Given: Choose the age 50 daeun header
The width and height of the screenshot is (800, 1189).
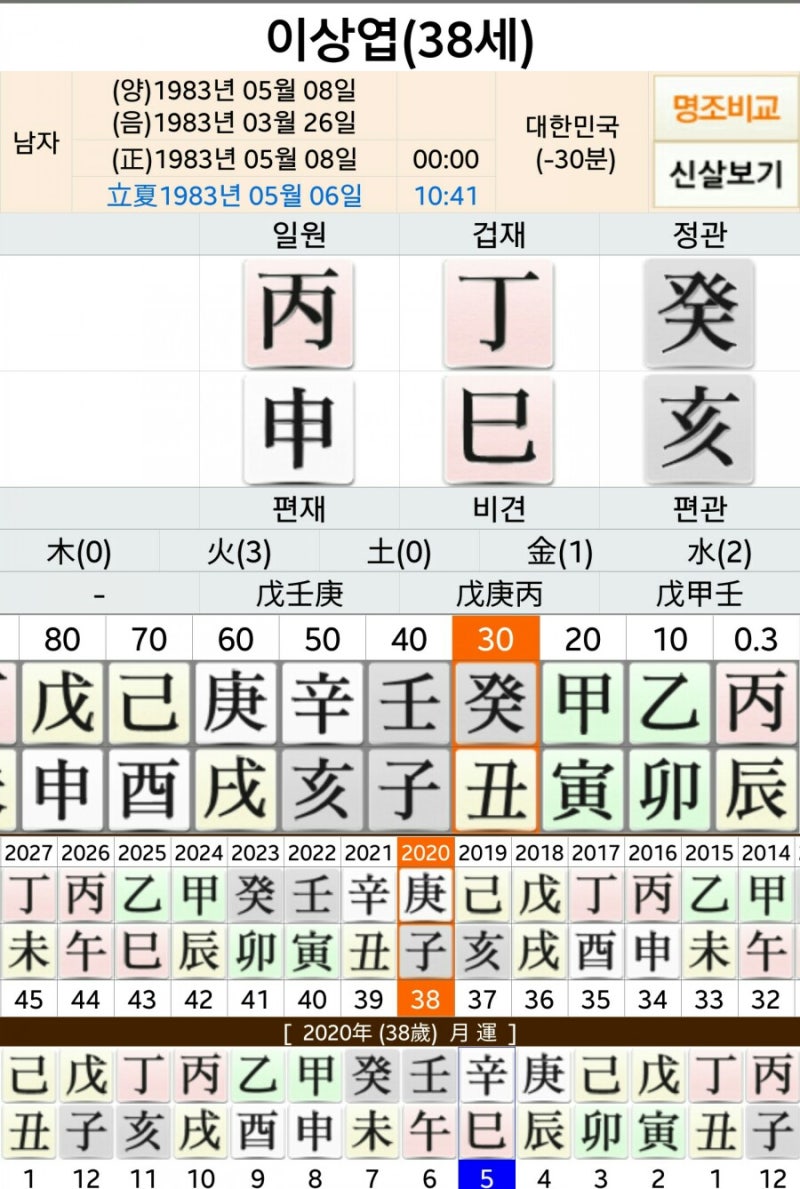Looking at the screenshot, I should point(322,638).
